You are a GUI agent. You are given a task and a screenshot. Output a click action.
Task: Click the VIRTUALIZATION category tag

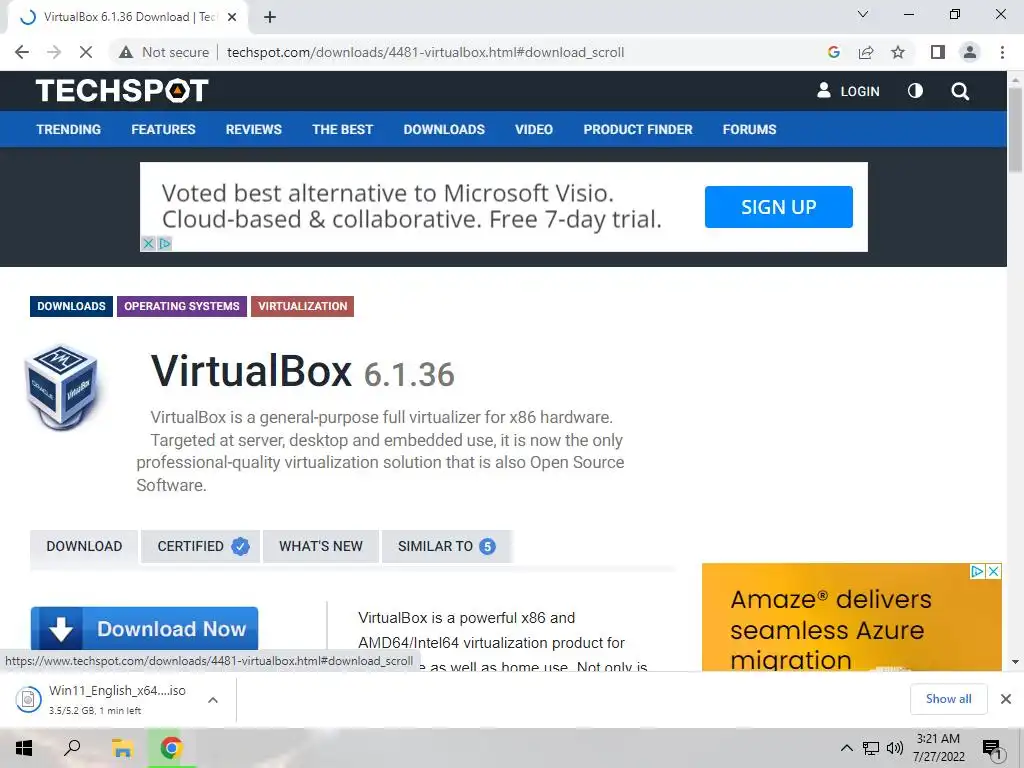pos(302,306)
